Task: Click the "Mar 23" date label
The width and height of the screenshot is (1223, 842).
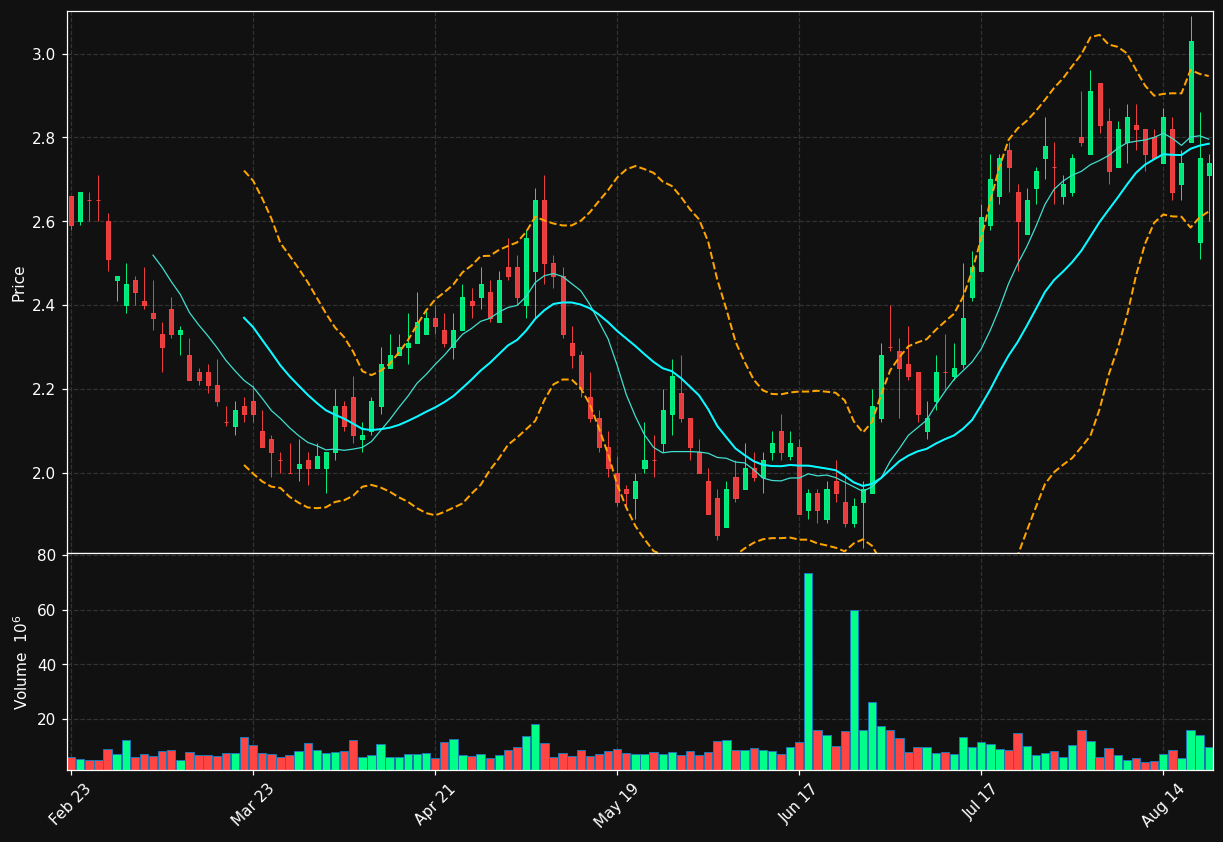Action: [252, 804]
